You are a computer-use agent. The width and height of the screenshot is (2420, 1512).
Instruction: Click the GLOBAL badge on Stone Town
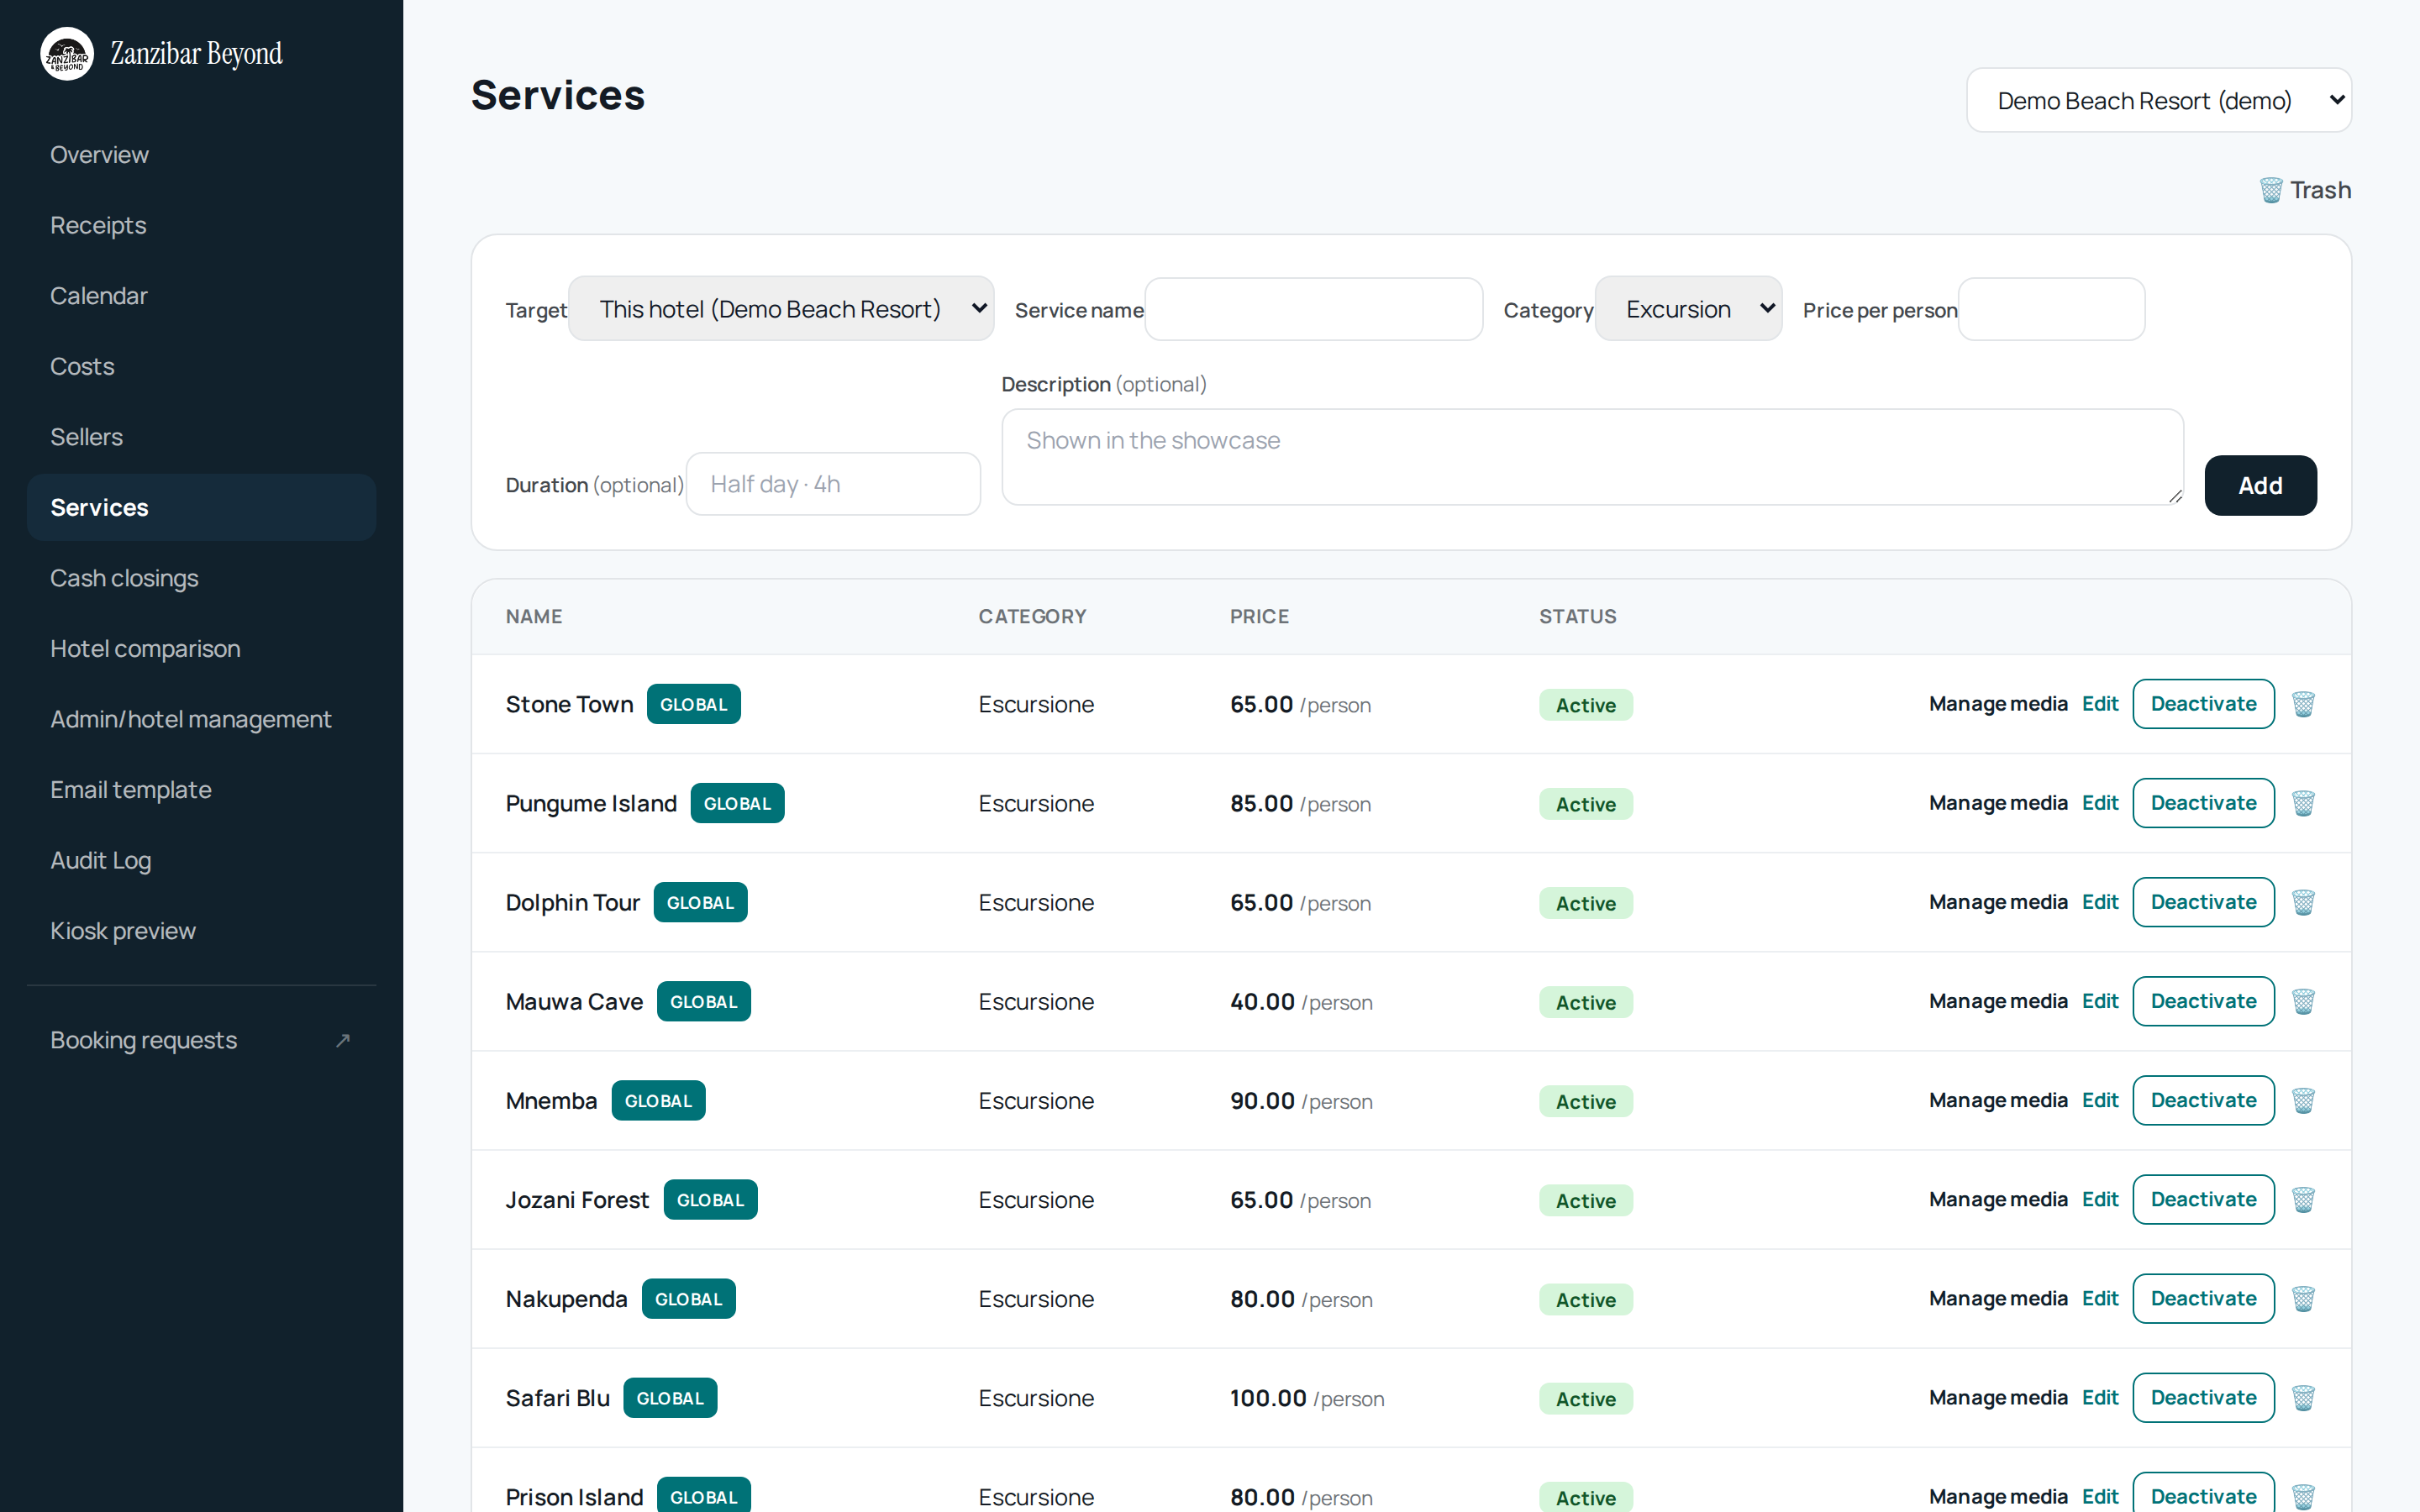[x=693, y=704]
